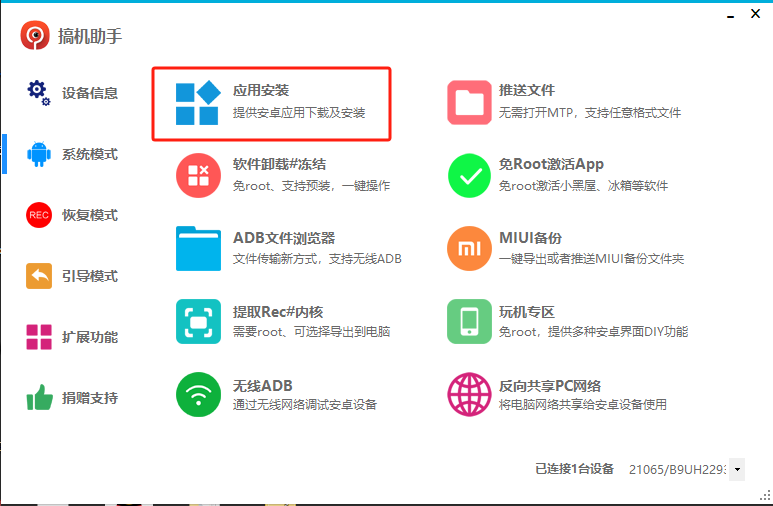Open 反向共享PC网络 pink globe icon
Screen dimensions: 773x506
click(x=469, y=394)
